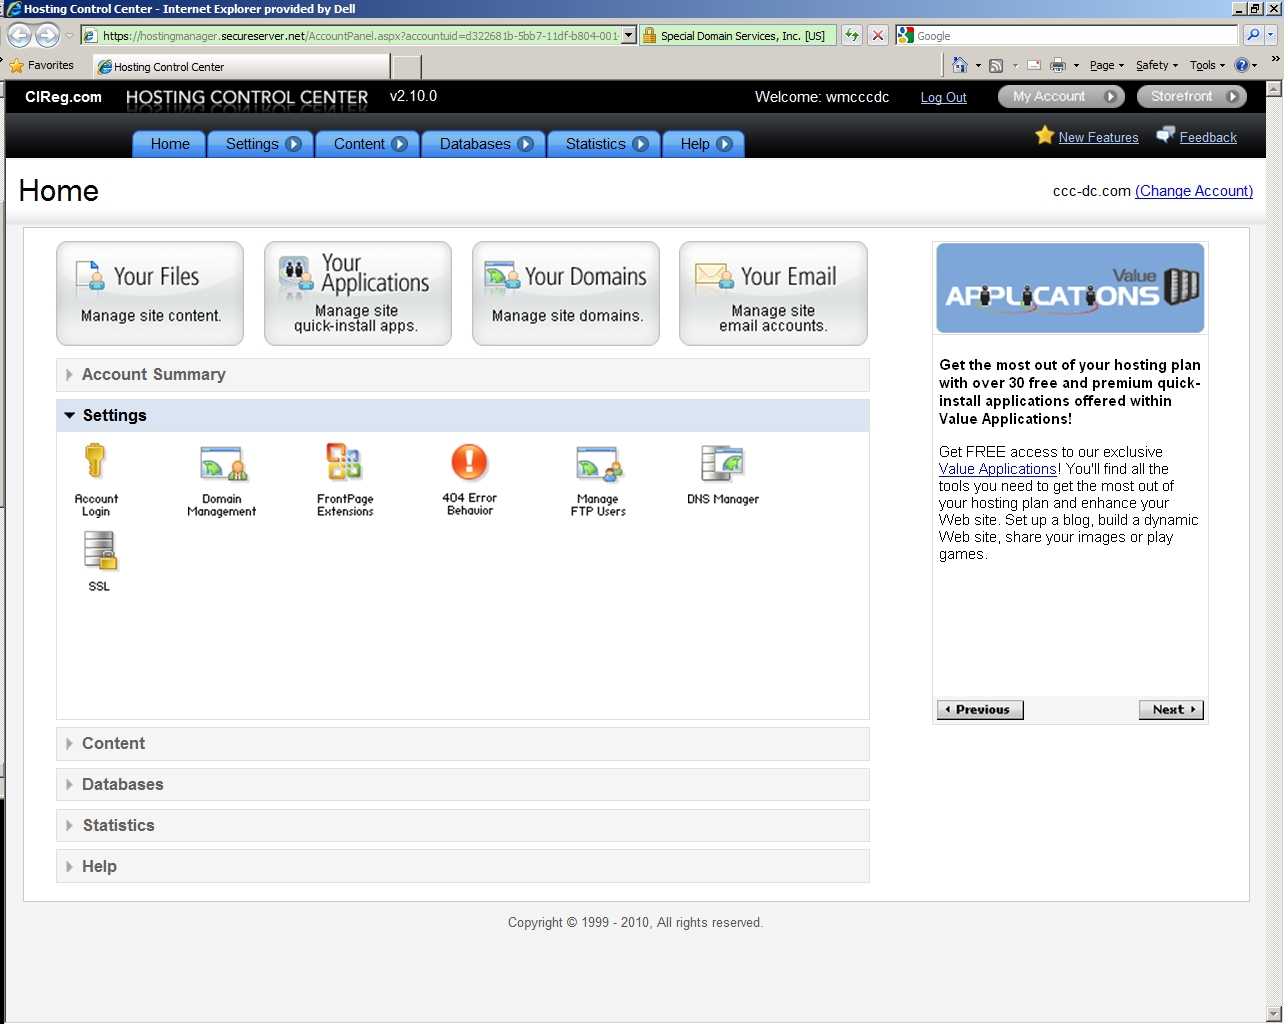Click the Print toolbar icon

click(1058, 66)
